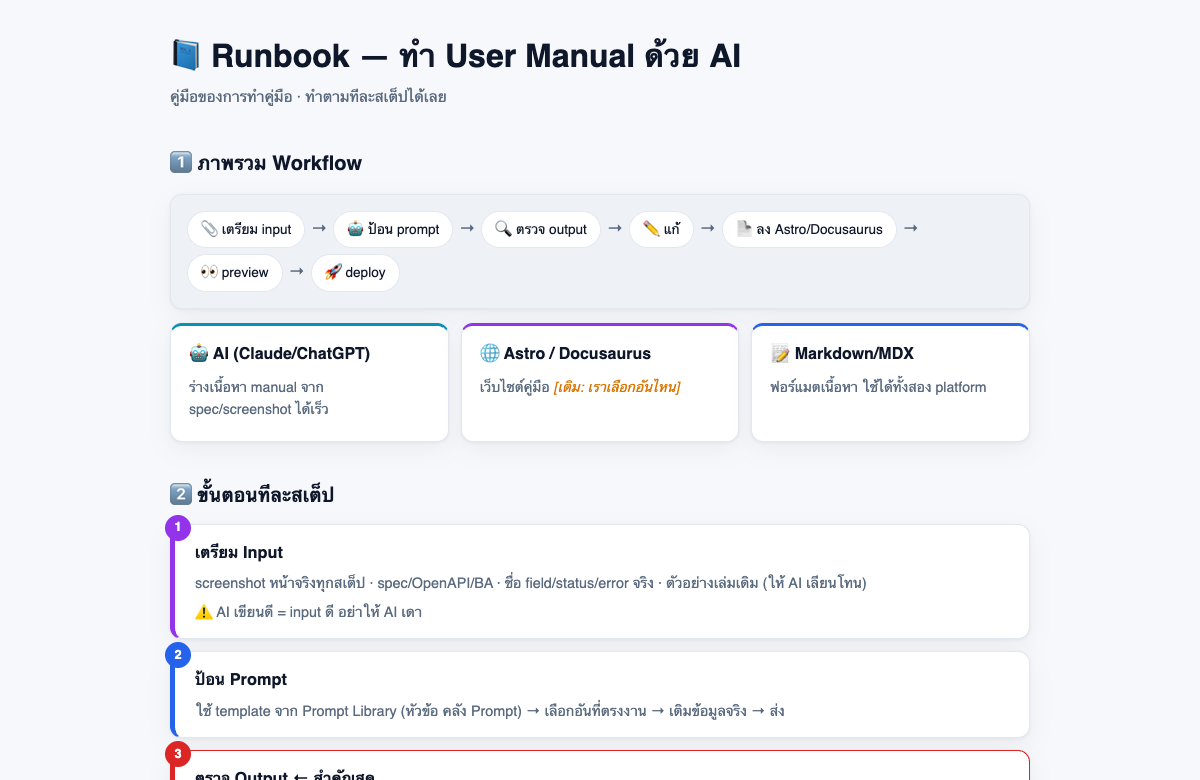
Task: Click the number 1 keycap beside ภาพรวม Workflow
Action: point(181,162)
